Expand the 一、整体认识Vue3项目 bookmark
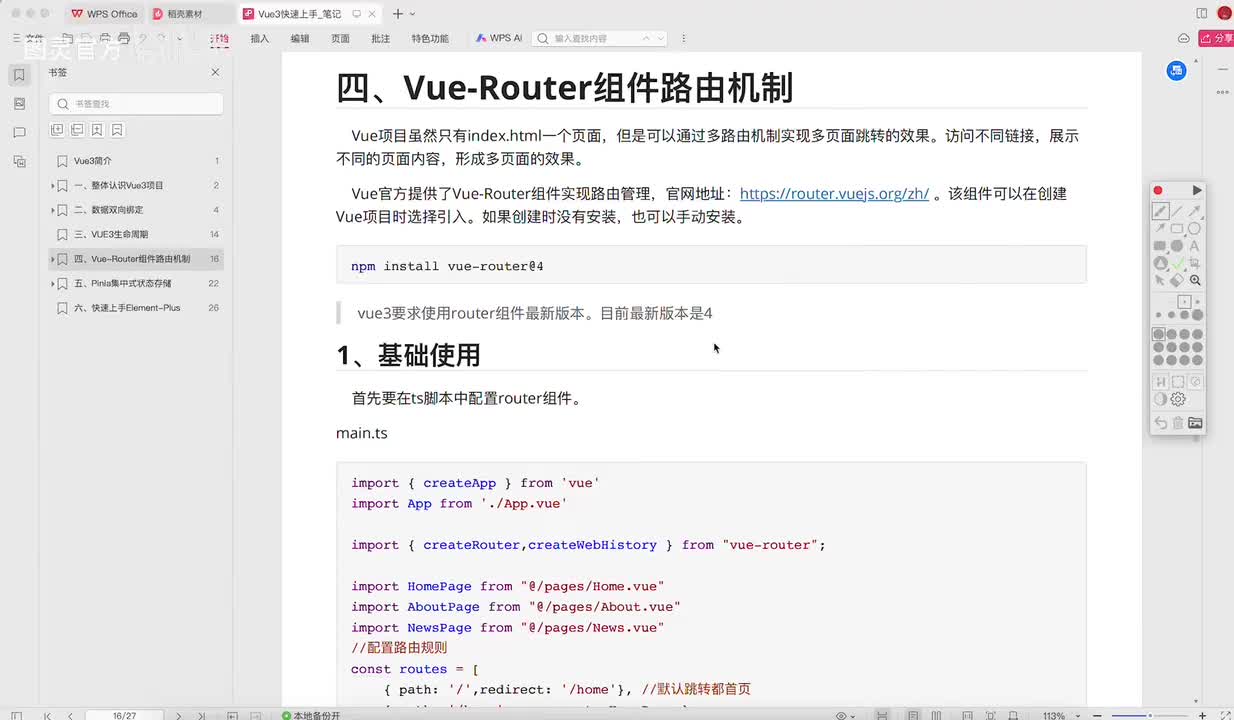The image size is (1234, 720). pos(52,186)
